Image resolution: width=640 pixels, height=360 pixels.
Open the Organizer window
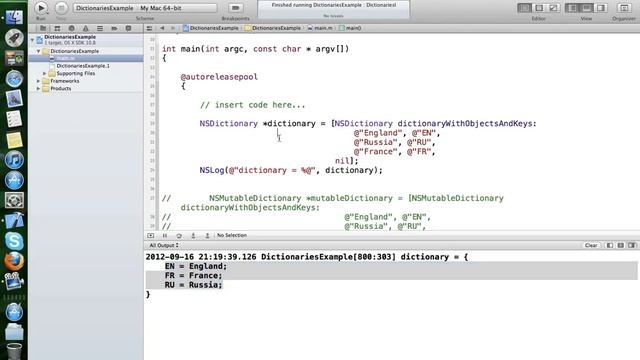point(624,8)
